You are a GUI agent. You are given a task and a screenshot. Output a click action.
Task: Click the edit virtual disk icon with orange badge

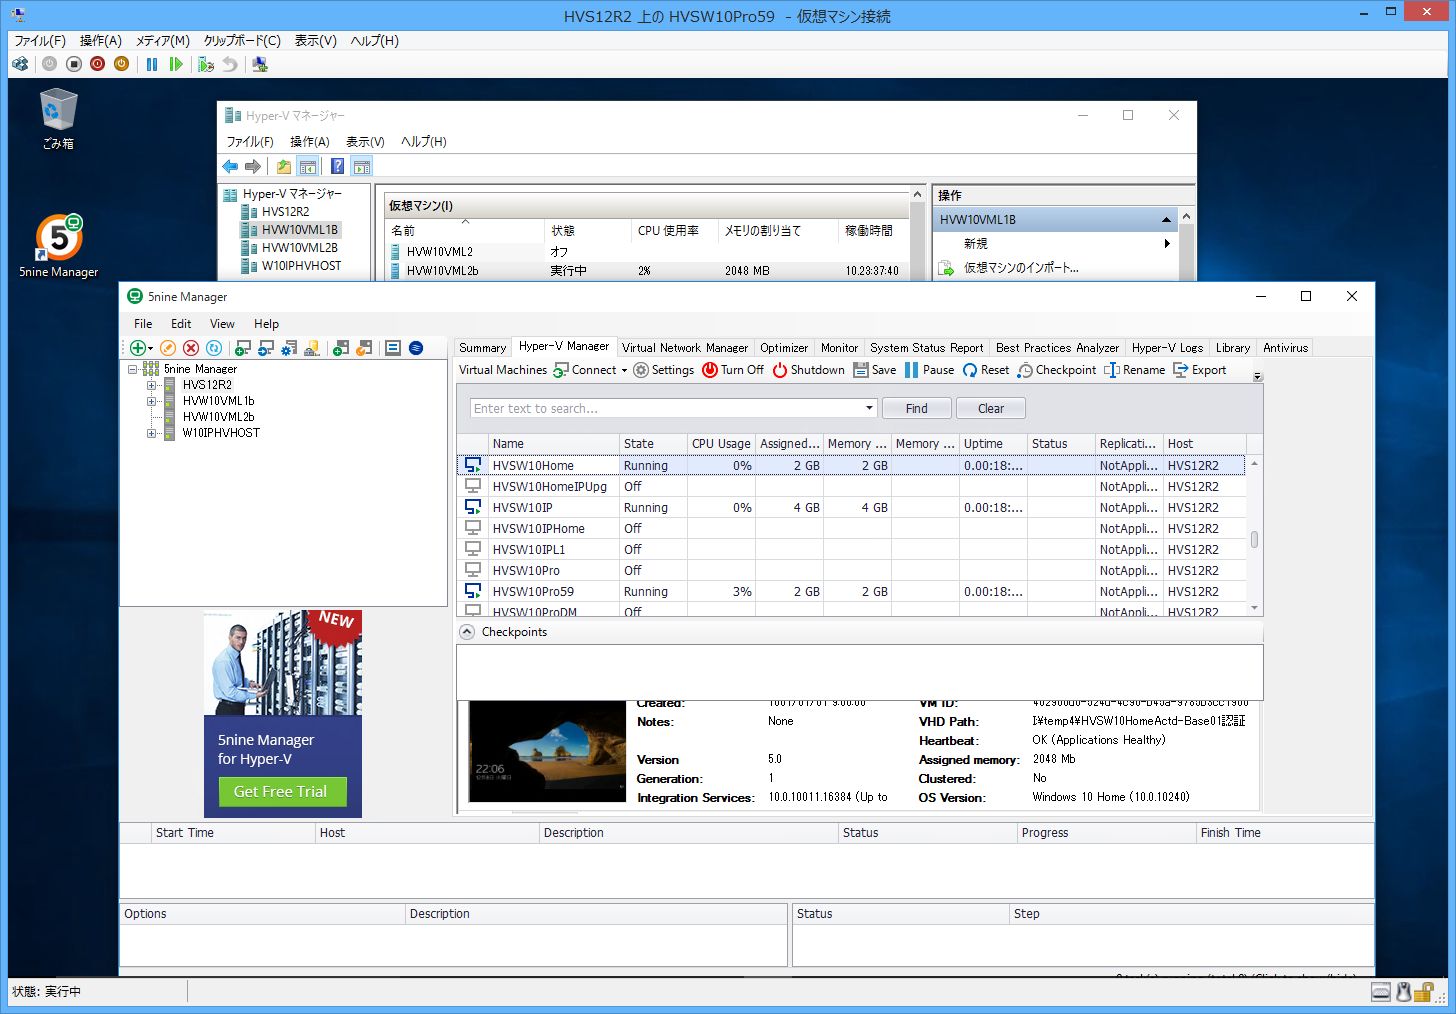pos(364,348)
